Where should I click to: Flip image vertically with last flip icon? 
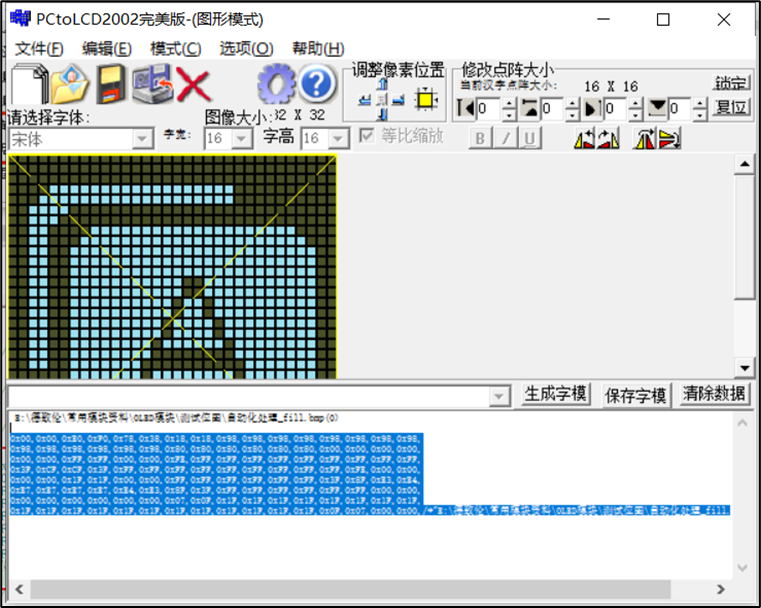[669, 139]
